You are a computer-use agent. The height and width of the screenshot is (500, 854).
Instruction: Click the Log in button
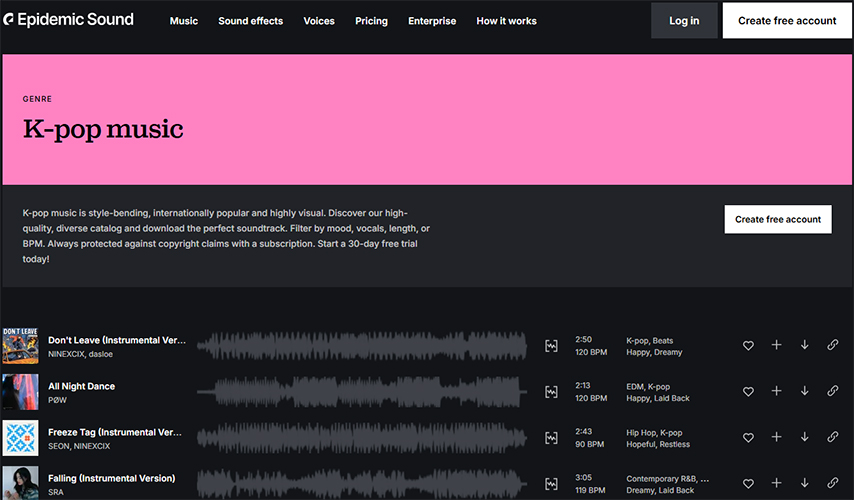(x=684, y=21)
